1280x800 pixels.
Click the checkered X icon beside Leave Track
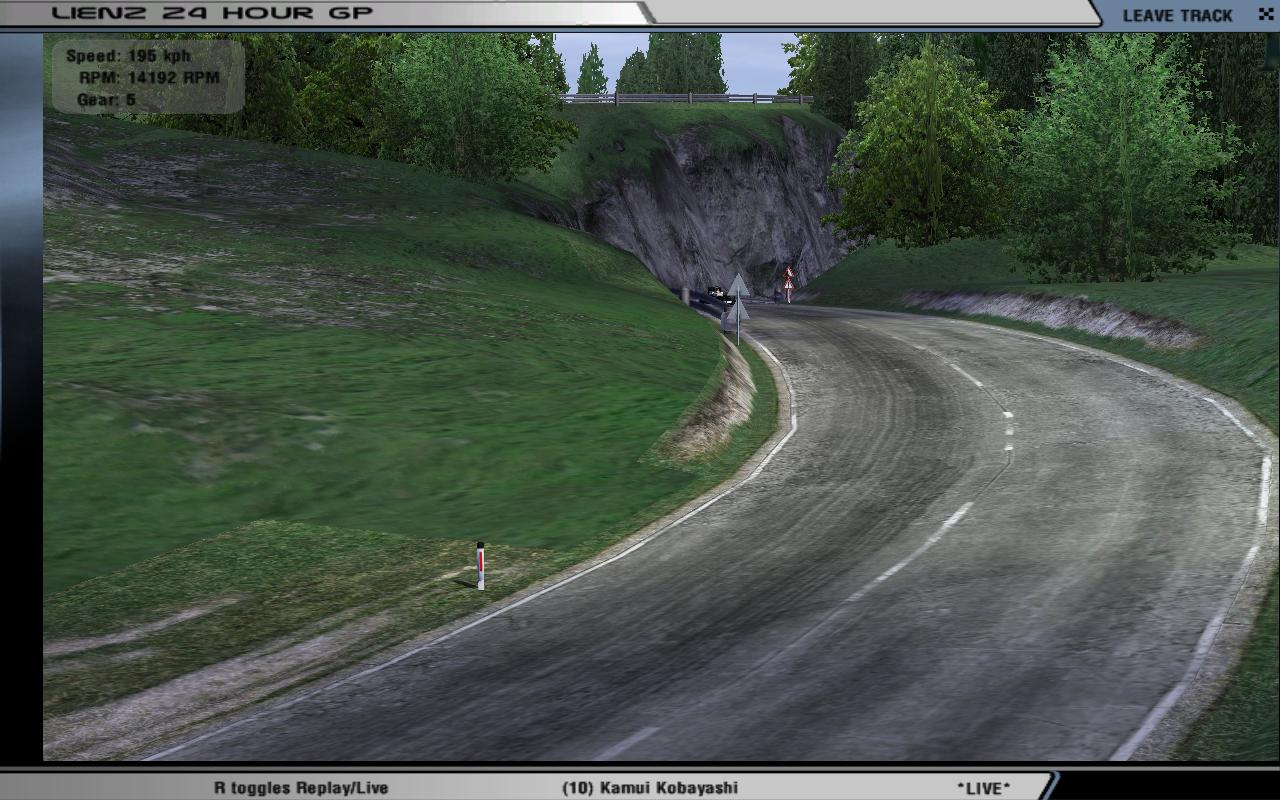point(1265,14)
